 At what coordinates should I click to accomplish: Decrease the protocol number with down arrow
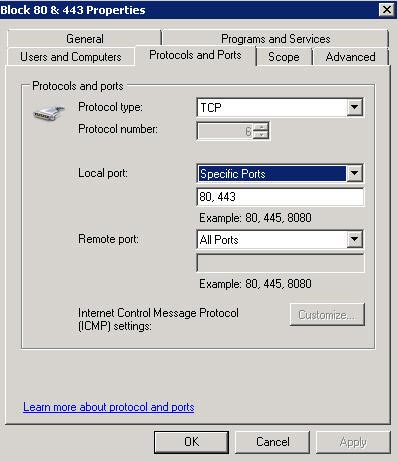[x=261, y=135]
